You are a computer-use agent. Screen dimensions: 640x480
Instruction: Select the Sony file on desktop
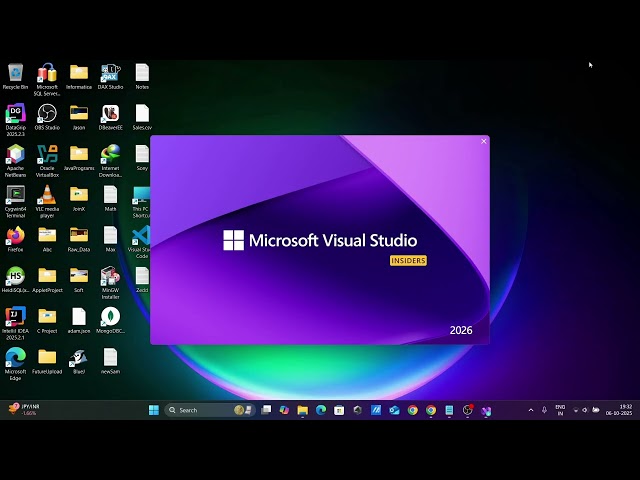coord(142,158)
